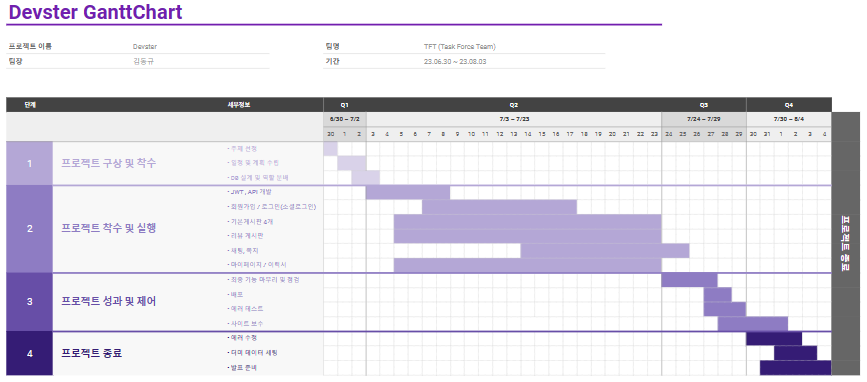Click day 15 in the date row
The image size is (867, 382).
542,134
